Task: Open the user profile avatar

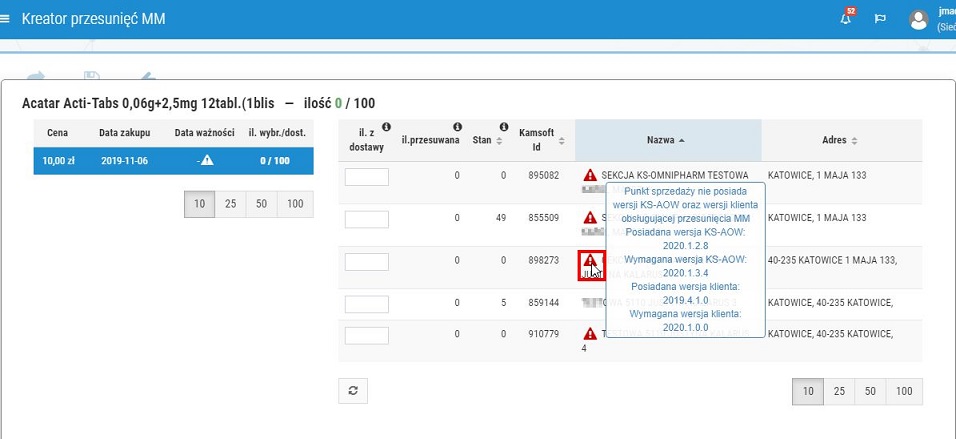Action: tap(919, 20)
